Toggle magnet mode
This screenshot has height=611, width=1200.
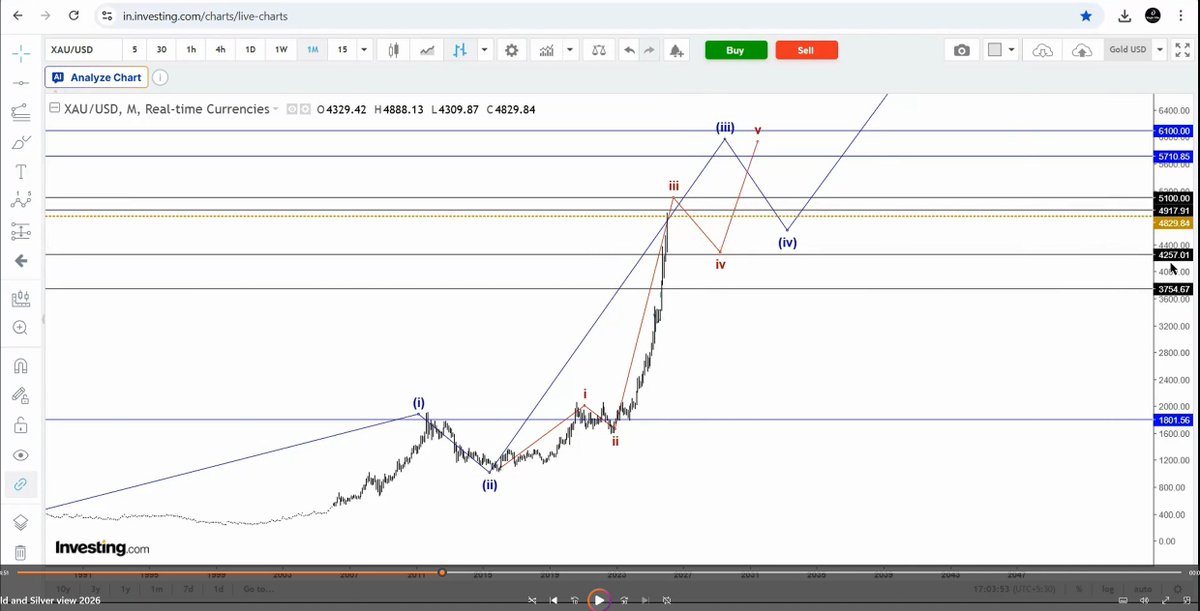tap(20, 365)
